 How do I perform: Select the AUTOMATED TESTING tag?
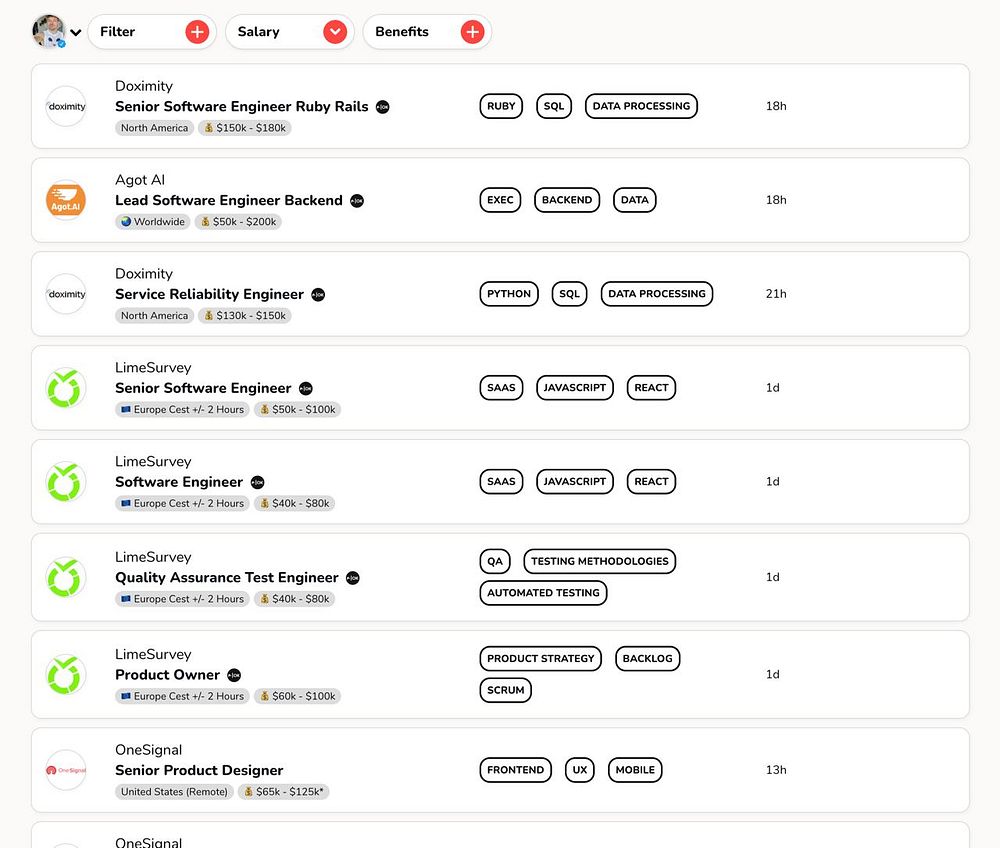coord(543,592)
